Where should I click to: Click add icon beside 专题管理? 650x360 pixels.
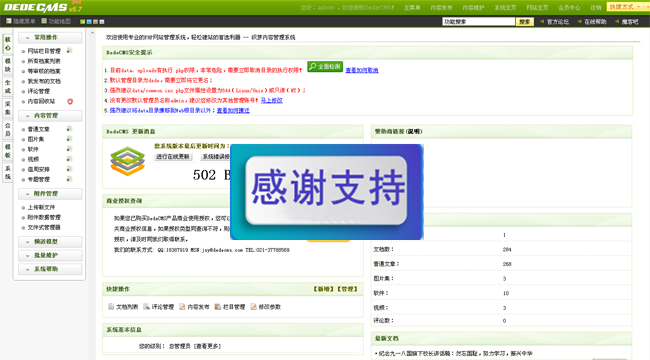tap(69, 179)
